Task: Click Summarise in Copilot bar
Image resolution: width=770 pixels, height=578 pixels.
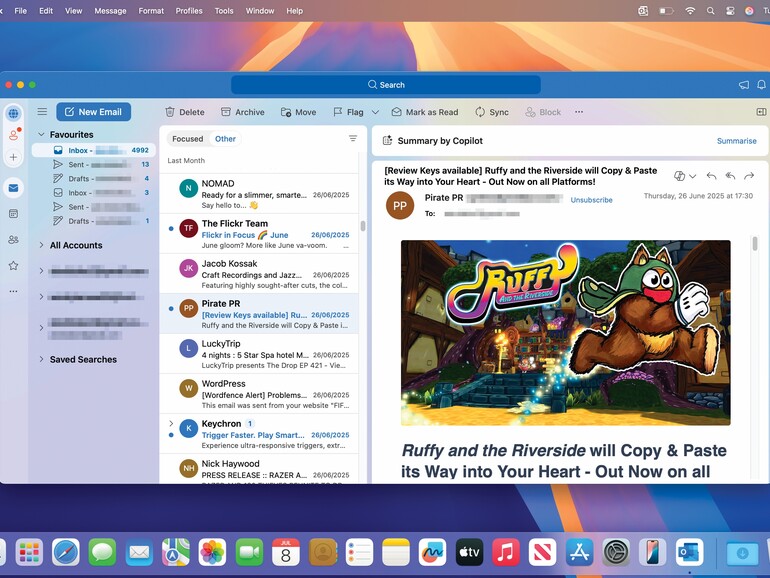Action: click(737, 141)
